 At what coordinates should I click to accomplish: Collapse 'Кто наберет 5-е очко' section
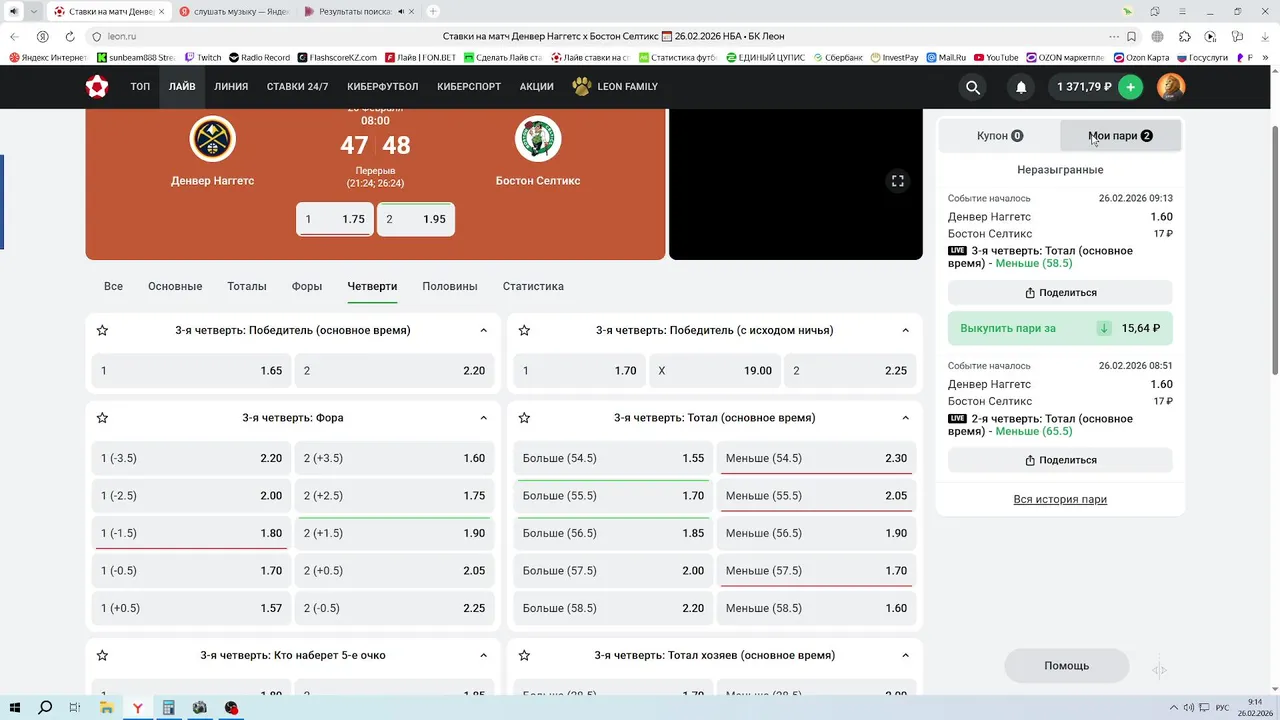483,656
